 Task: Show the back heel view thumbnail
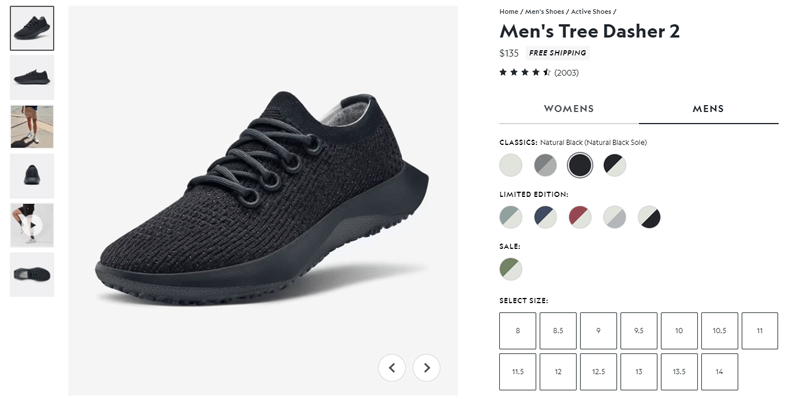pos(32,176)
